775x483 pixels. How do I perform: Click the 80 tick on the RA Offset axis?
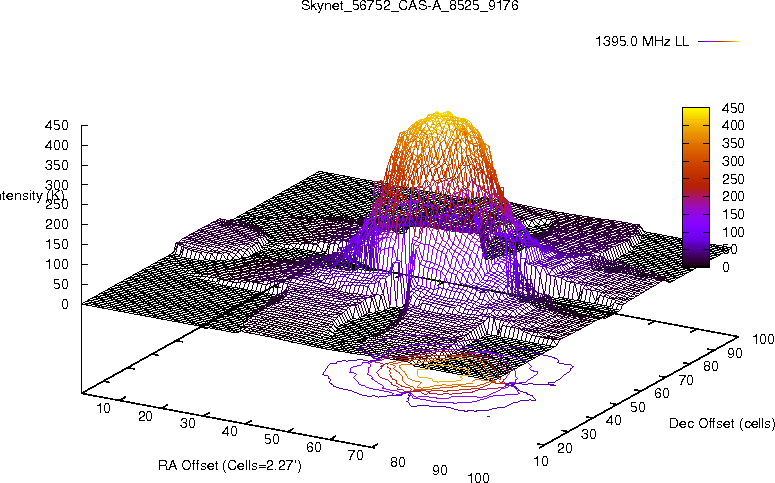coord(398,462)
